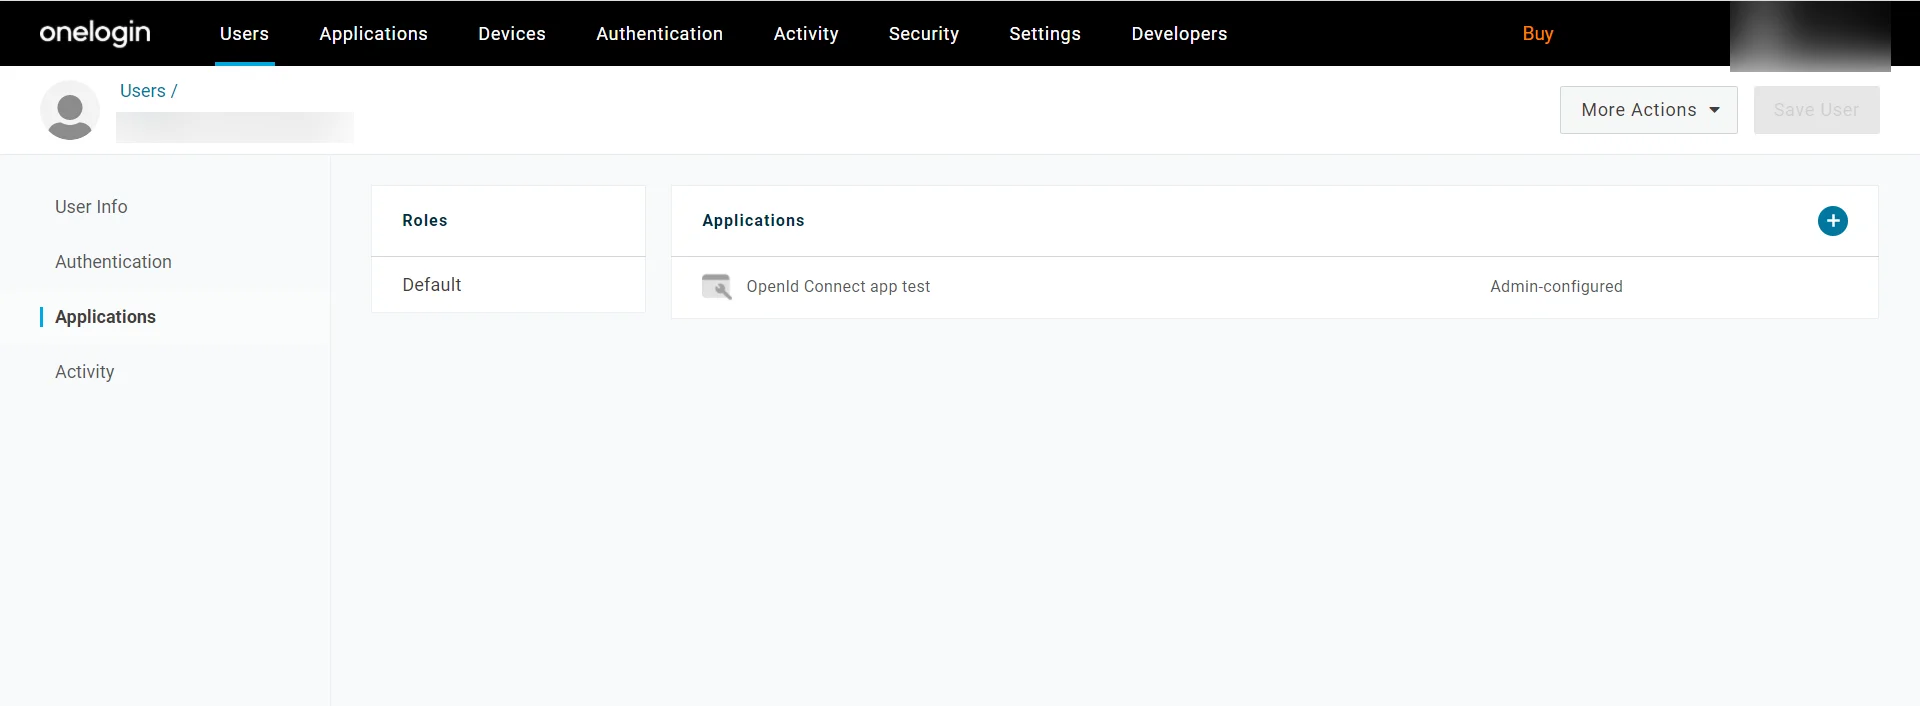Click the user avatar icon

click(70, 110)
